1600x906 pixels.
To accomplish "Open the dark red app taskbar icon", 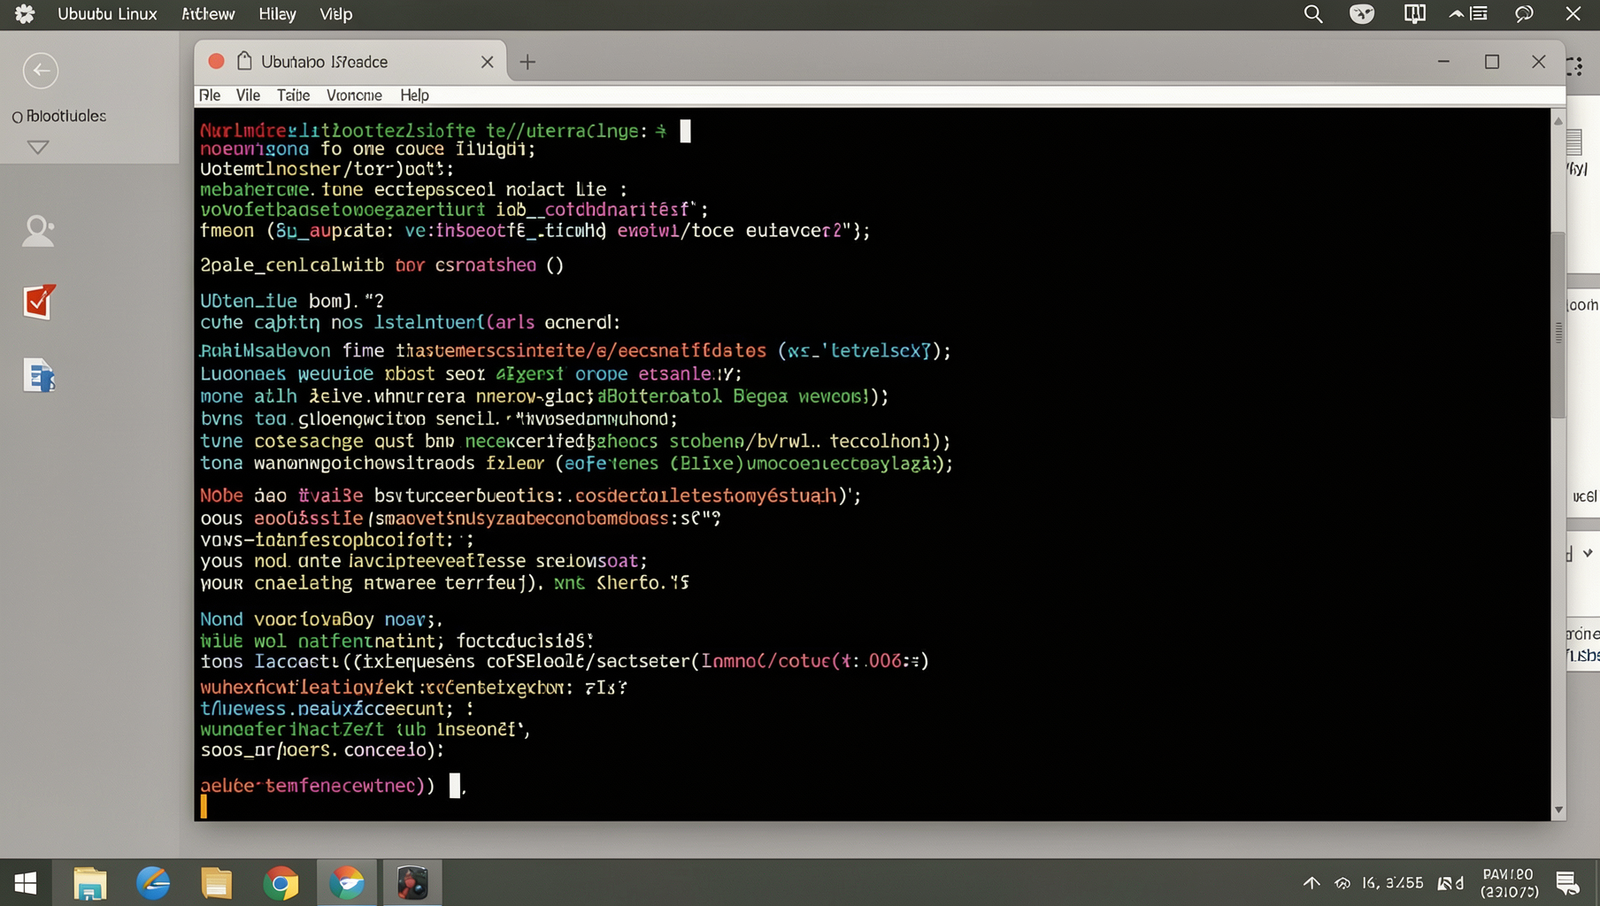I will coord(412,883).
